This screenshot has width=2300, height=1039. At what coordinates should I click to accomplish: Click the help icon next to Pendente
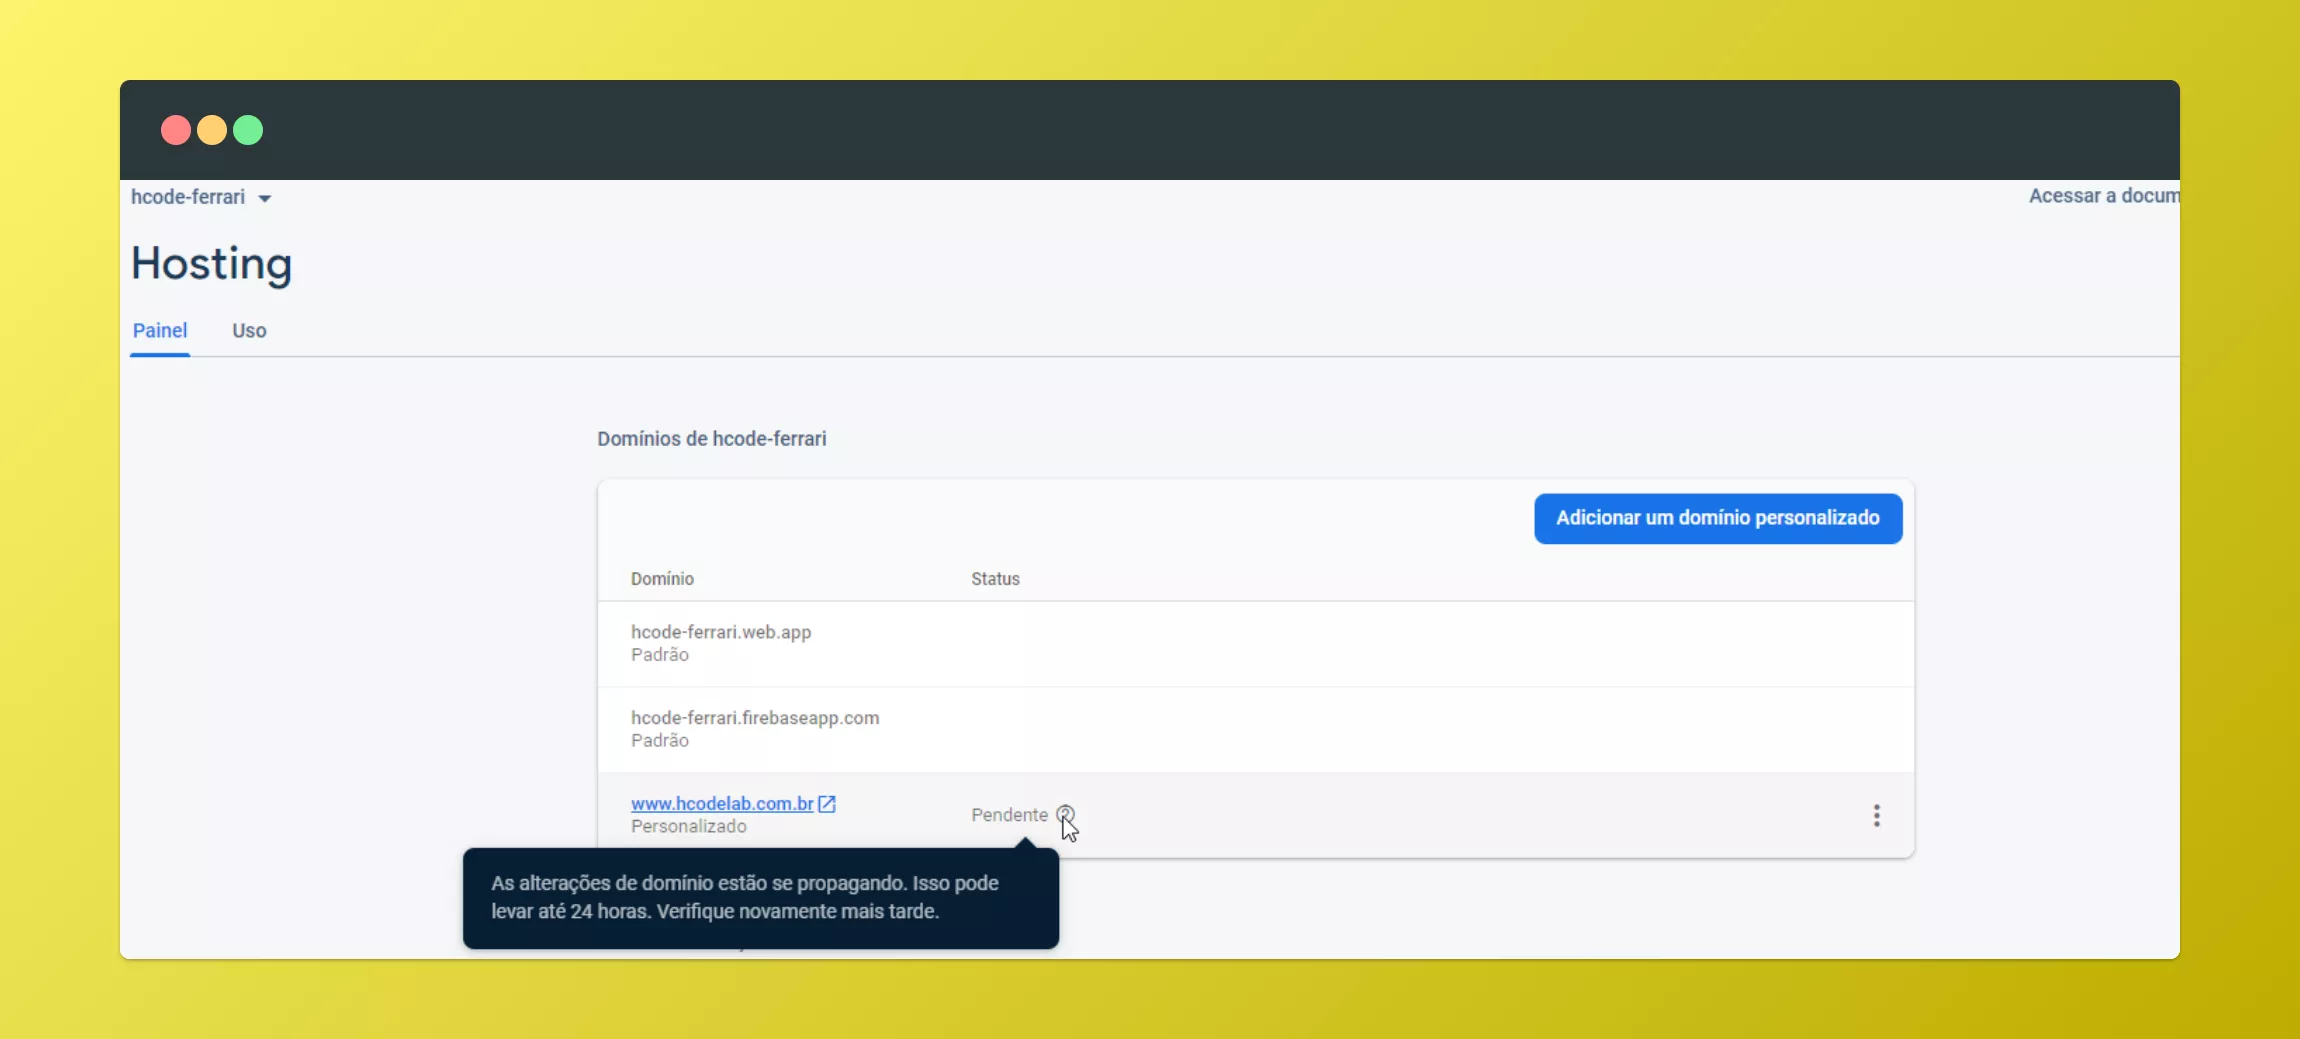coord(1065,814)
